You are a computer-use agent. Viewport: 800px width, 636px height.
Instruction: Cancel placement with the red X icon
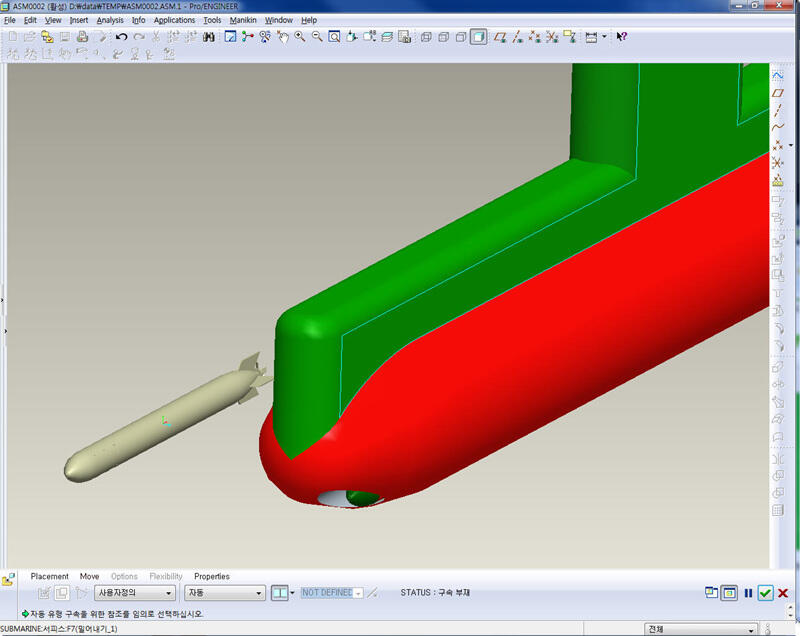pos(783,593)
